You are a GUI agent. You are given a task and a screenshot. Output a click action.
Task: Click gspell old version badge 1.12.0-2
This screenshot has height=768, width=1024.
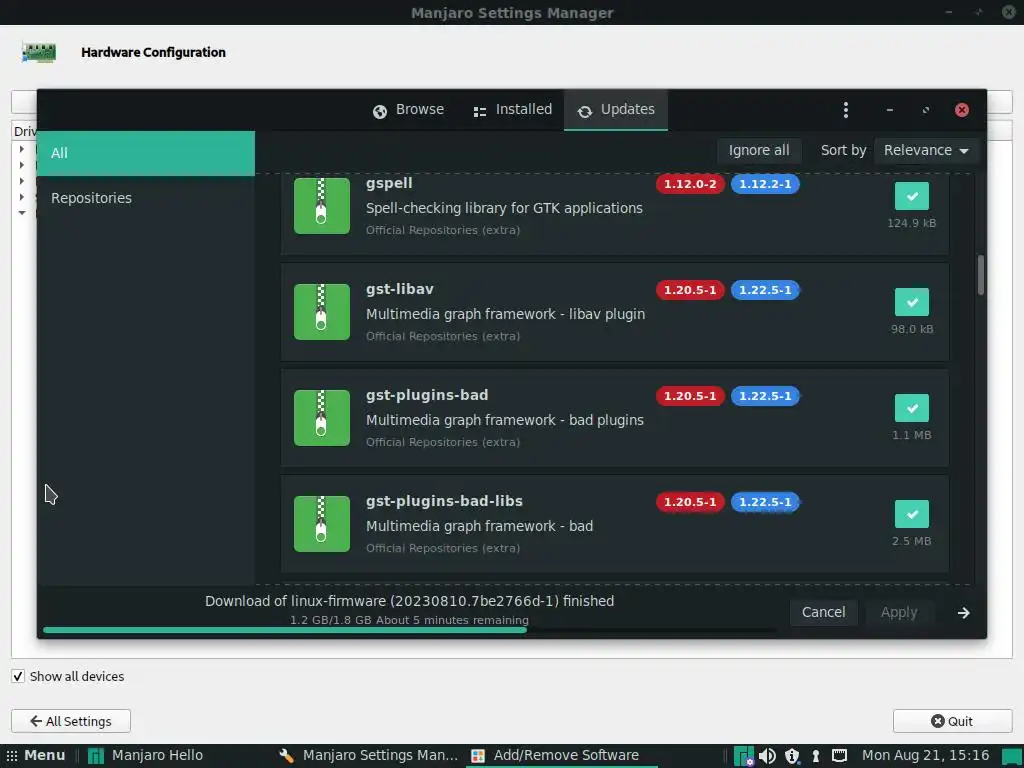pyautogui.click(x=690, y=184)
